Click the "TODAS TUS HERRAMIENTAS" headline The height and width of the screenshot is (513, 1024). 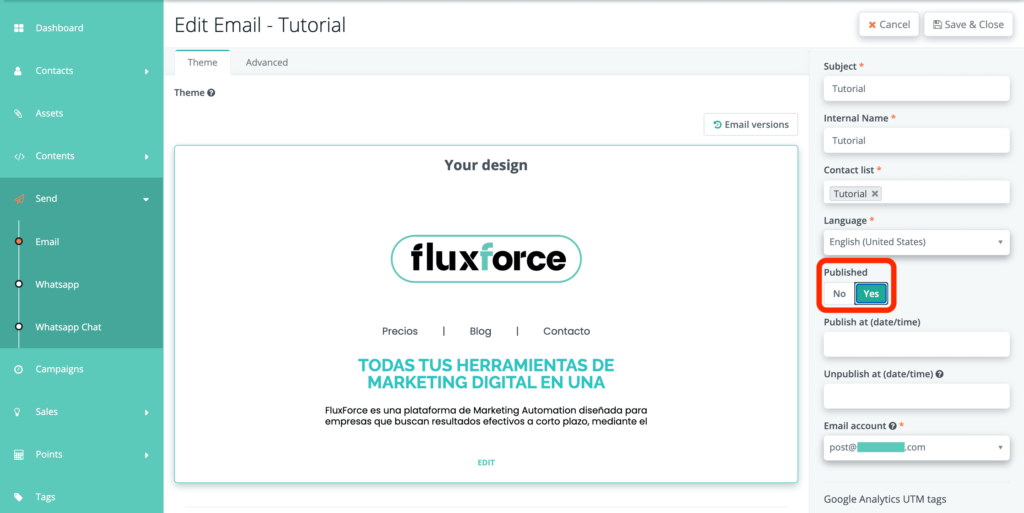pos(486,373)
